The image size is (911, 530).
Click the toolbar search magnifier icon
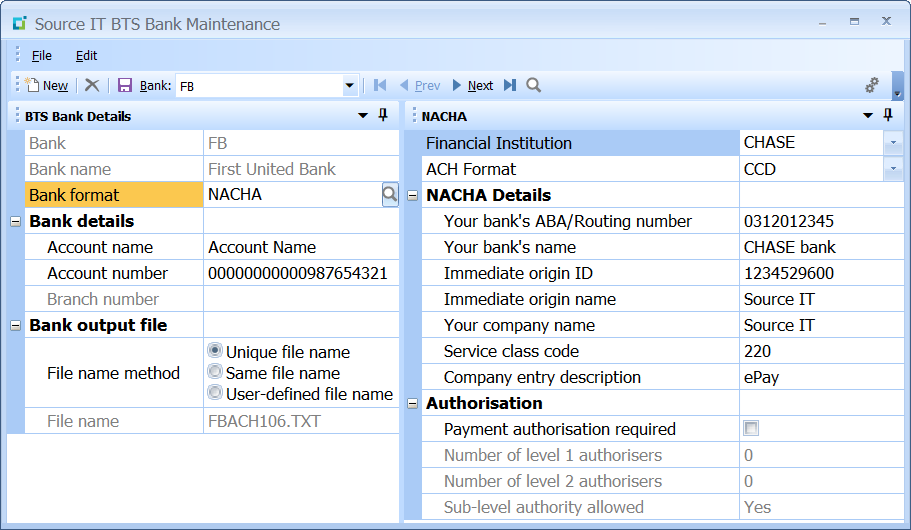pyautogui.click(x=534, y=86)
